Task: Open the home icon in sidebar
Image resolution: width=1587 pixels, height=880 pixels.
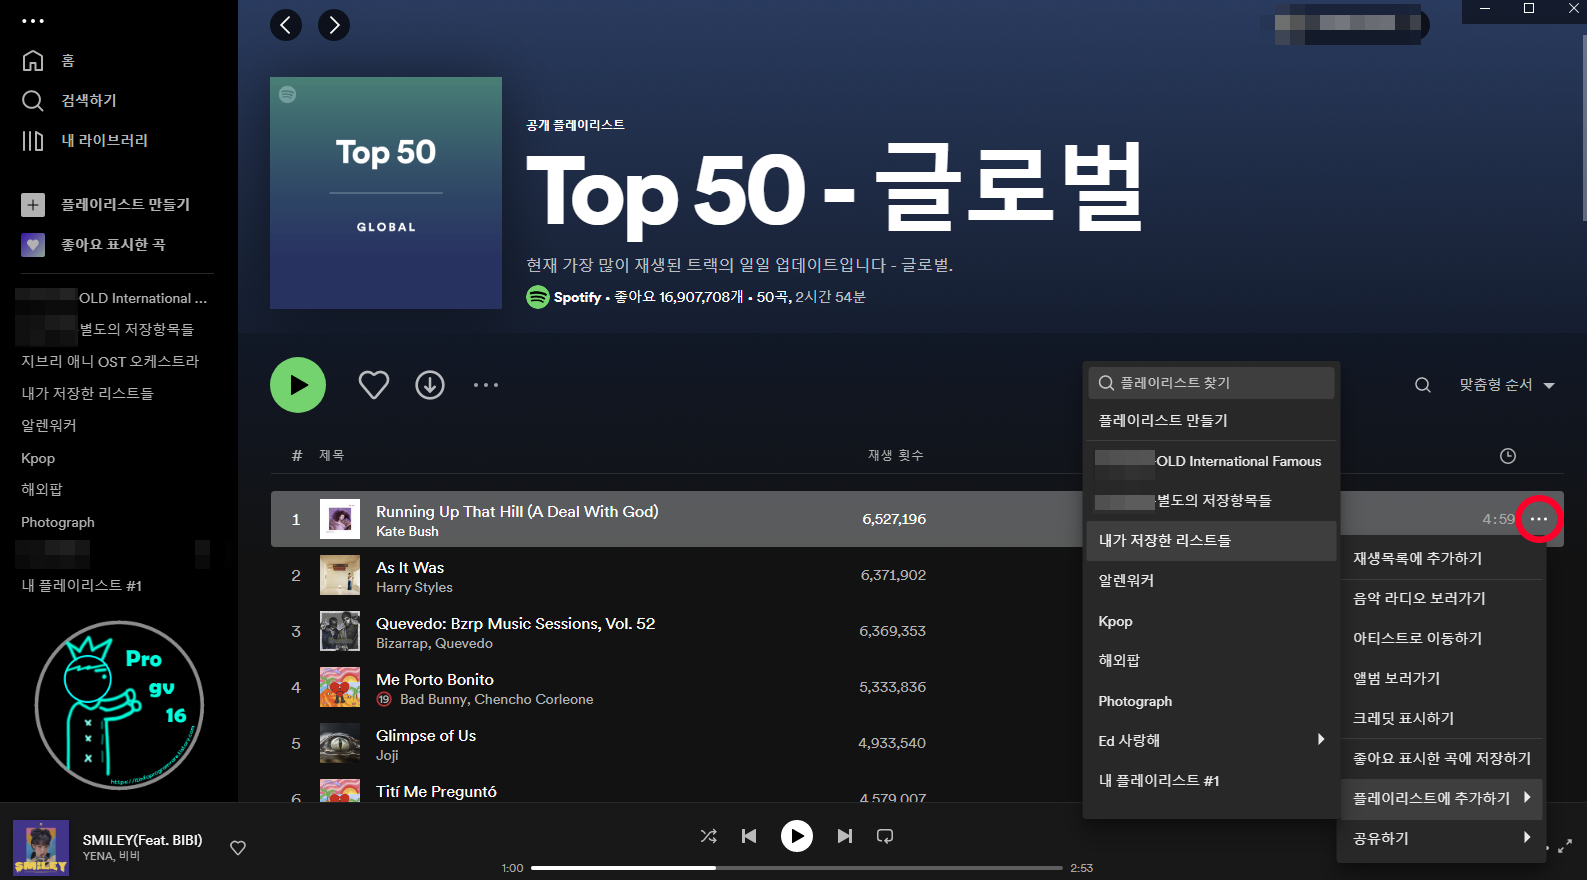Action: click(33, 60)
